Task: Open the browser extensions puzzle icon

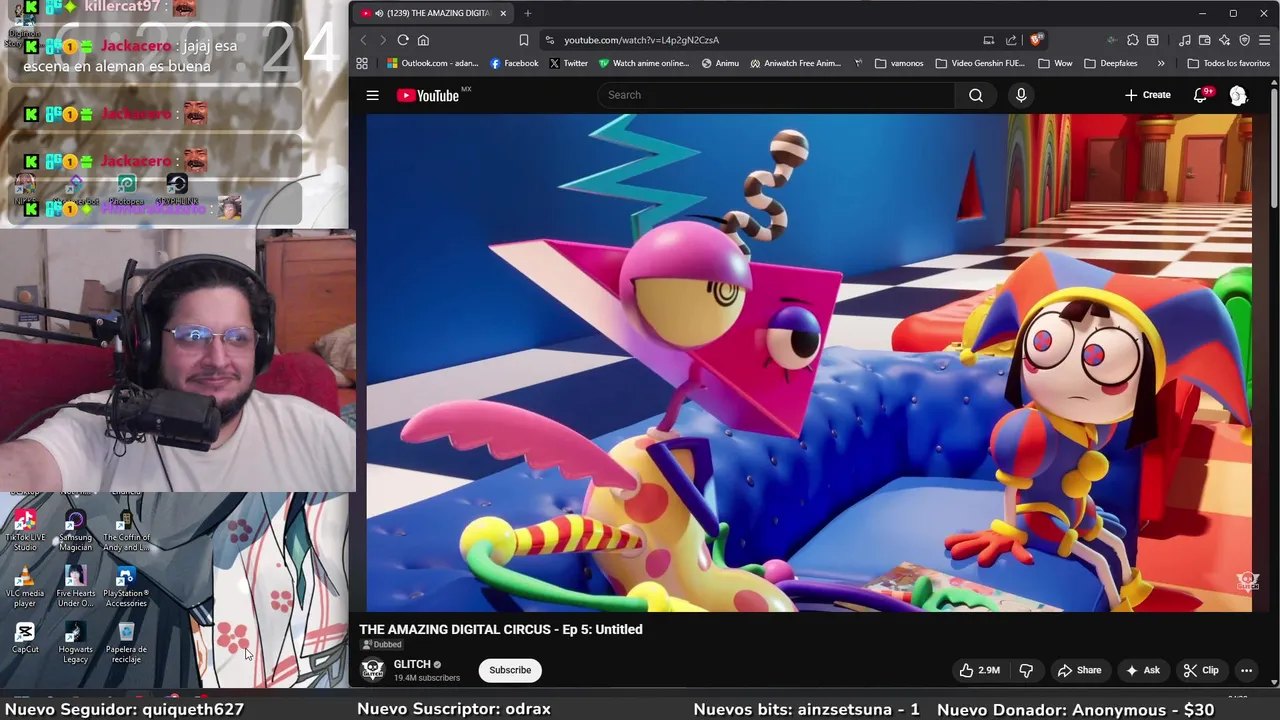Action: (x=1132, y=40)
